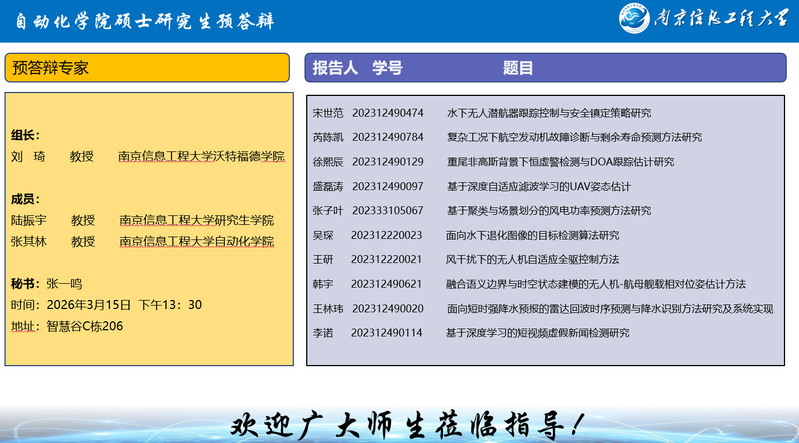
Task: Click student ID 202312490784 for 芮陈凯
Action: [x=387, y=137]
